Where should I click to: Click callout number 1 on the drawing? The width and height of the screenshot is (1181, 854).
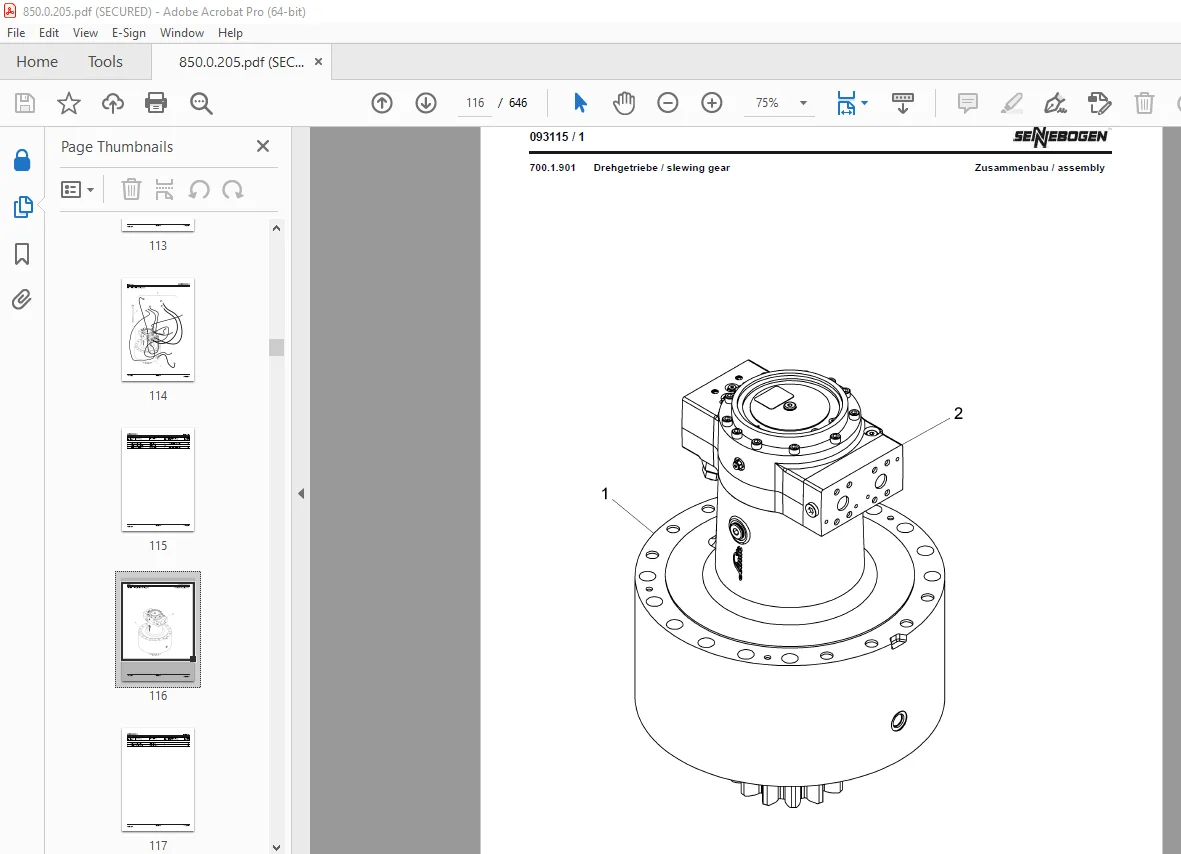pos(605,494)
